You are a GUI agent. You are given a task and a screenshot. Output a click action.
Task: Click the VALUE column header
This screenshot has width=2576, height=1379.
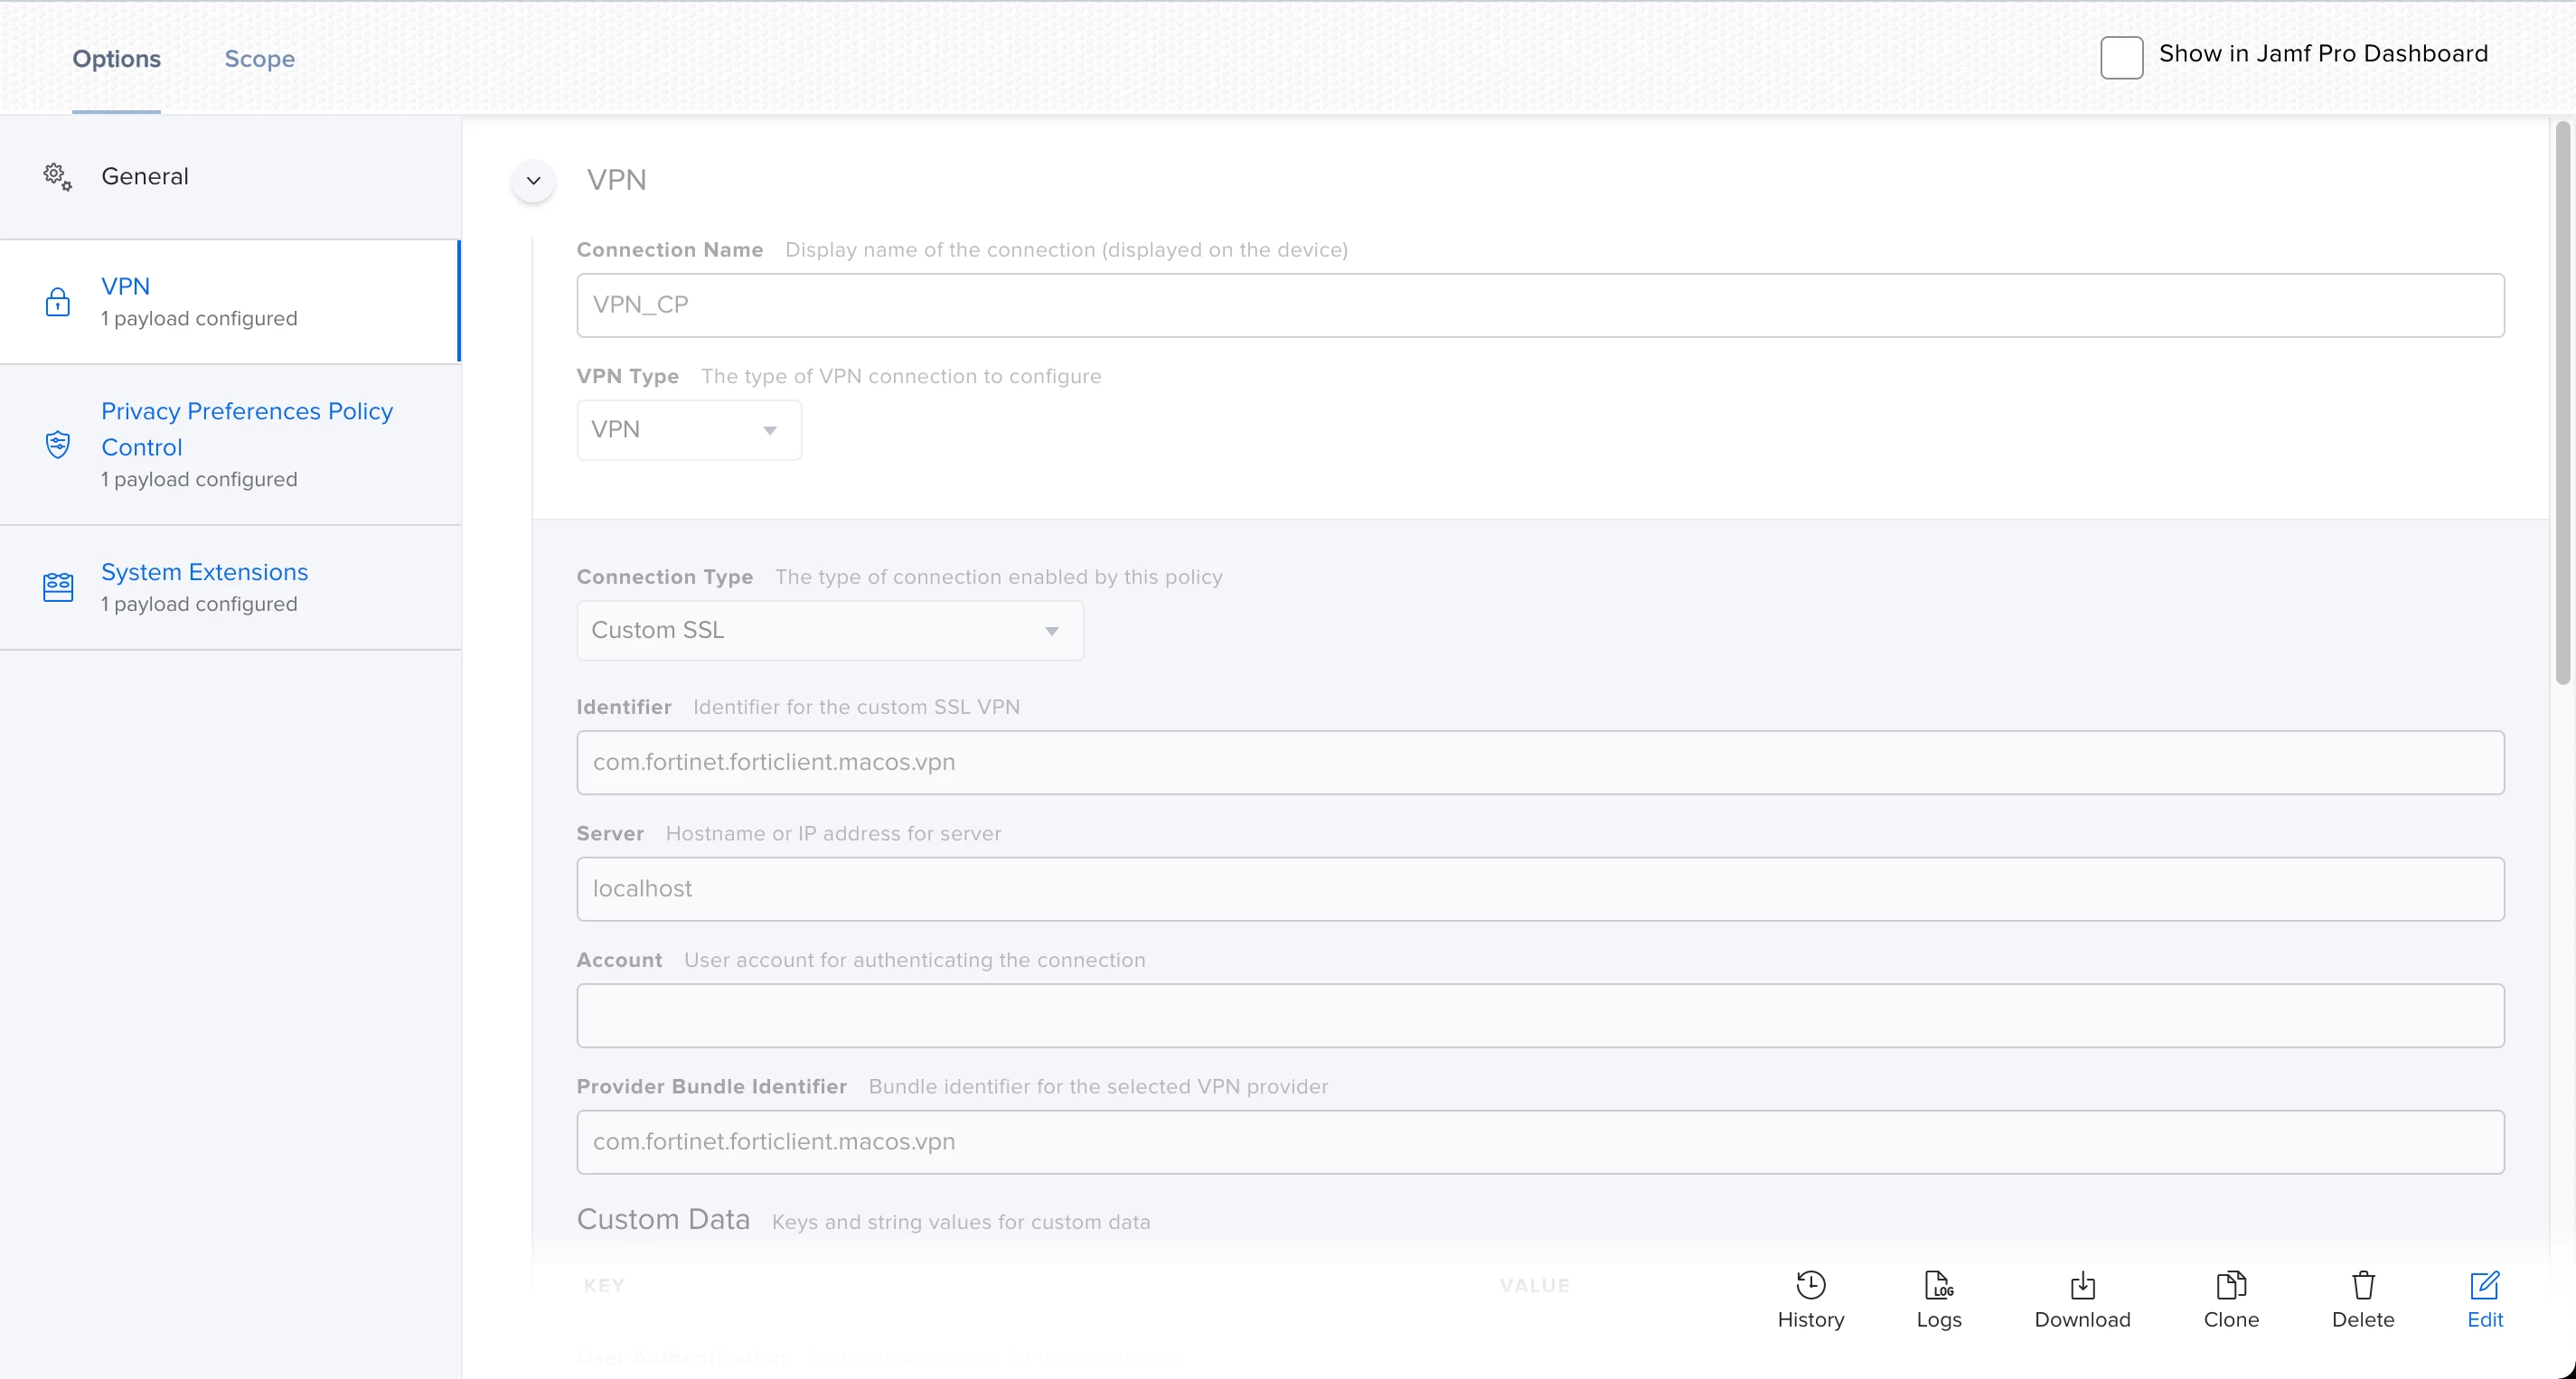click(x=1535, y=1286)
